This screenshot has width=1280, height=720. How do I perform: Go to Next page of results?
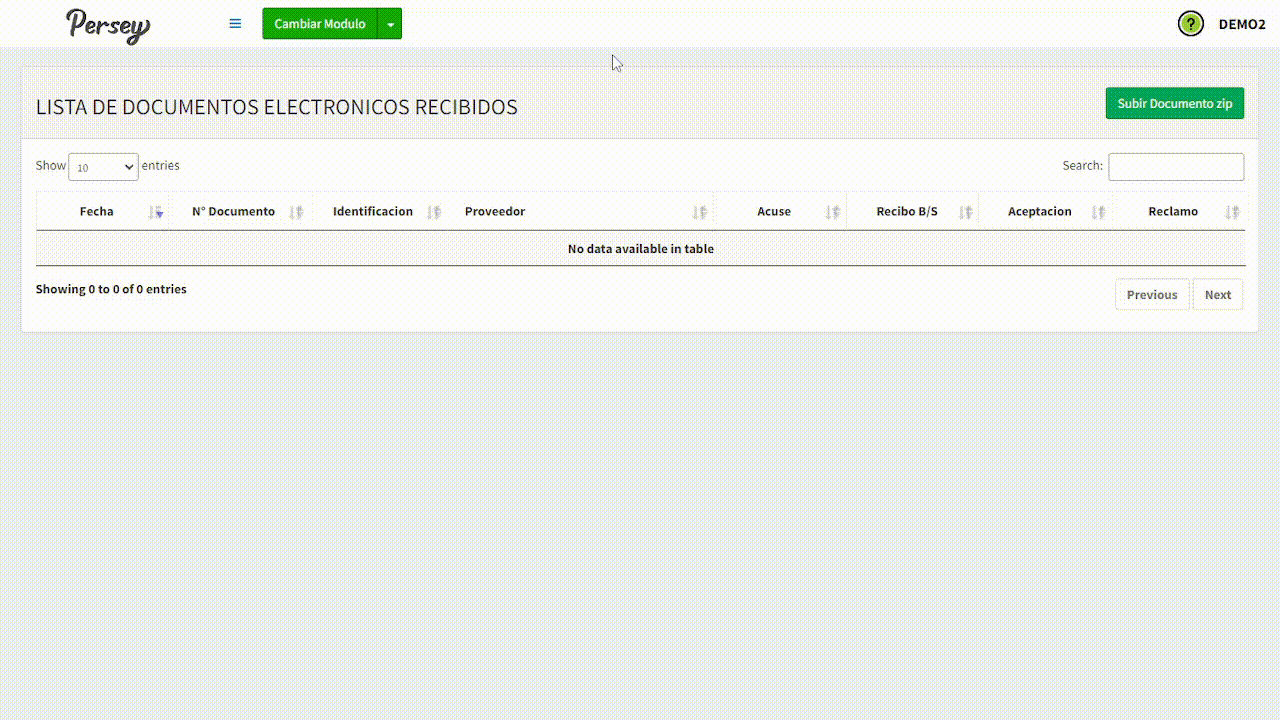(1217, 295)
